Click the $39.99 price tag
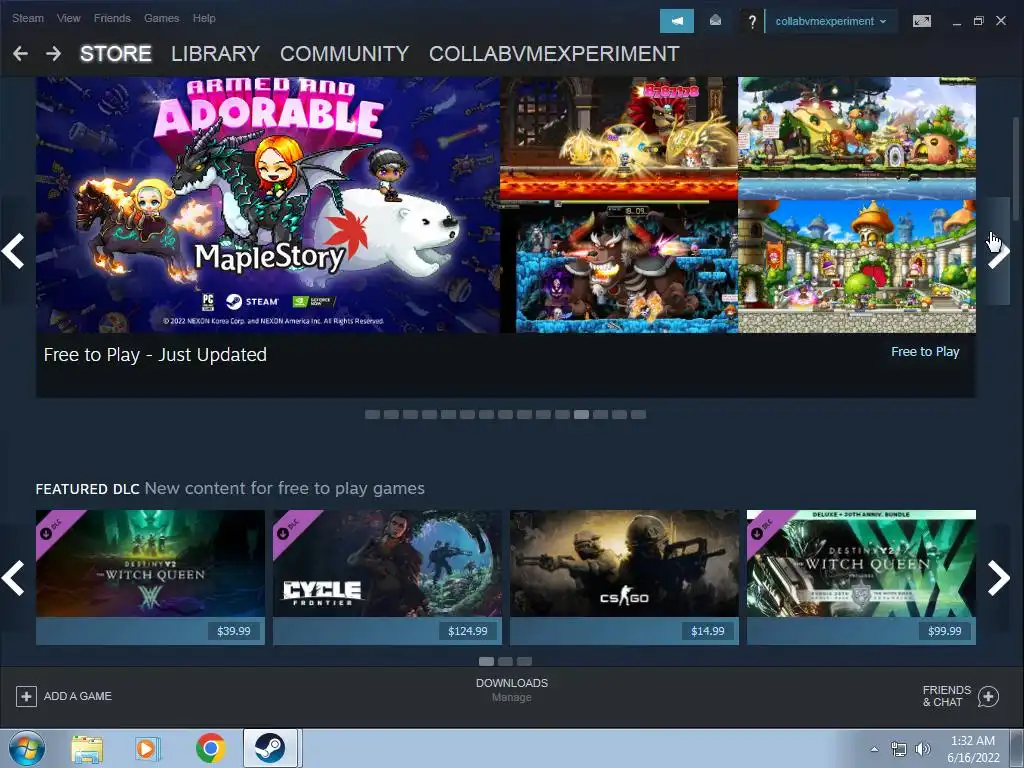The width and height of the screenshot is (1024, 768). 233,631
